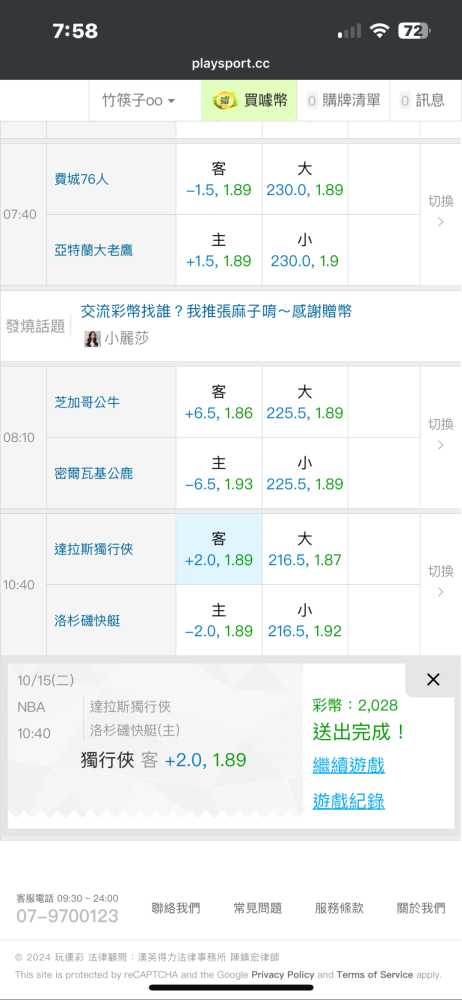Select 小 225.5 under for Bucks game
Screen dimensions: 462x1000
pyautogui.click(x=305, y=473)
